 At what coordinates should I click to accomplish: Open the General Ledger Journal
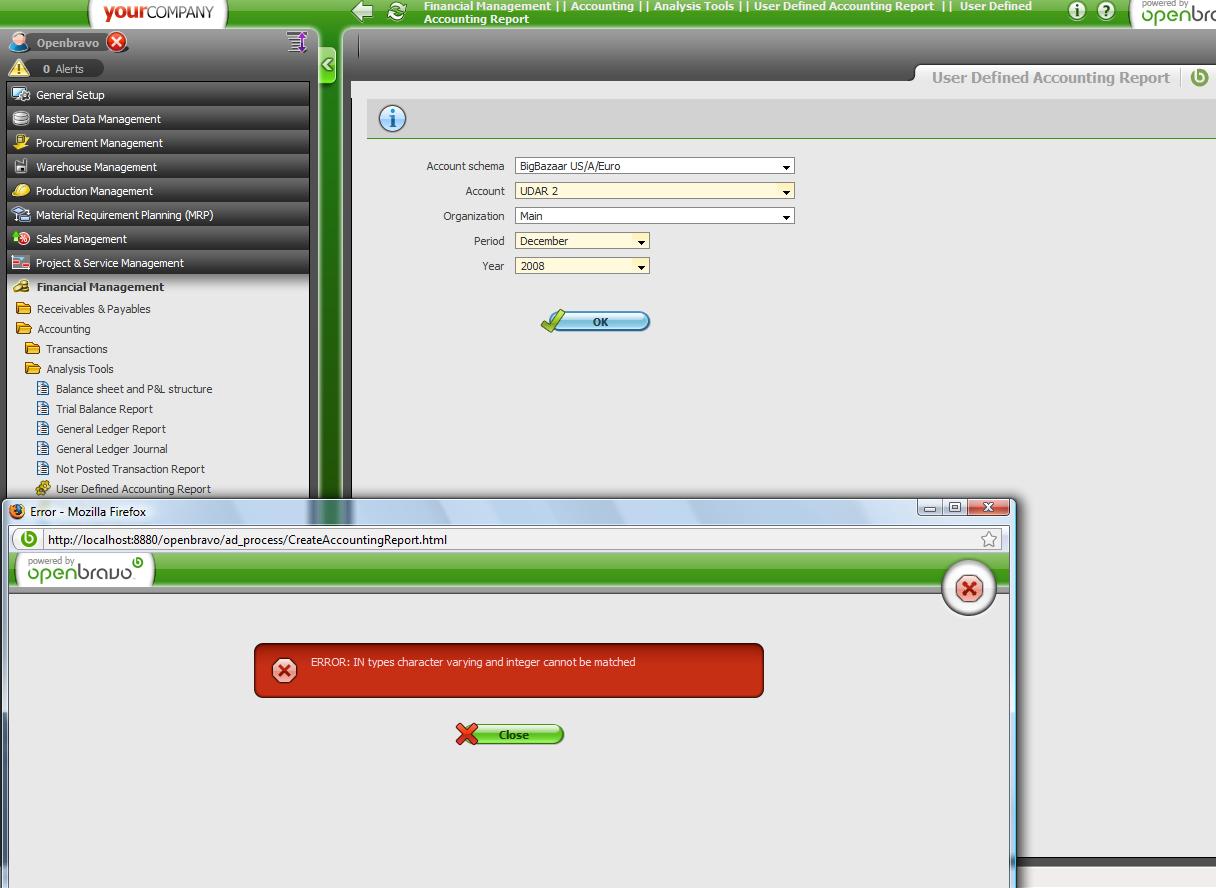coord(111,449)
